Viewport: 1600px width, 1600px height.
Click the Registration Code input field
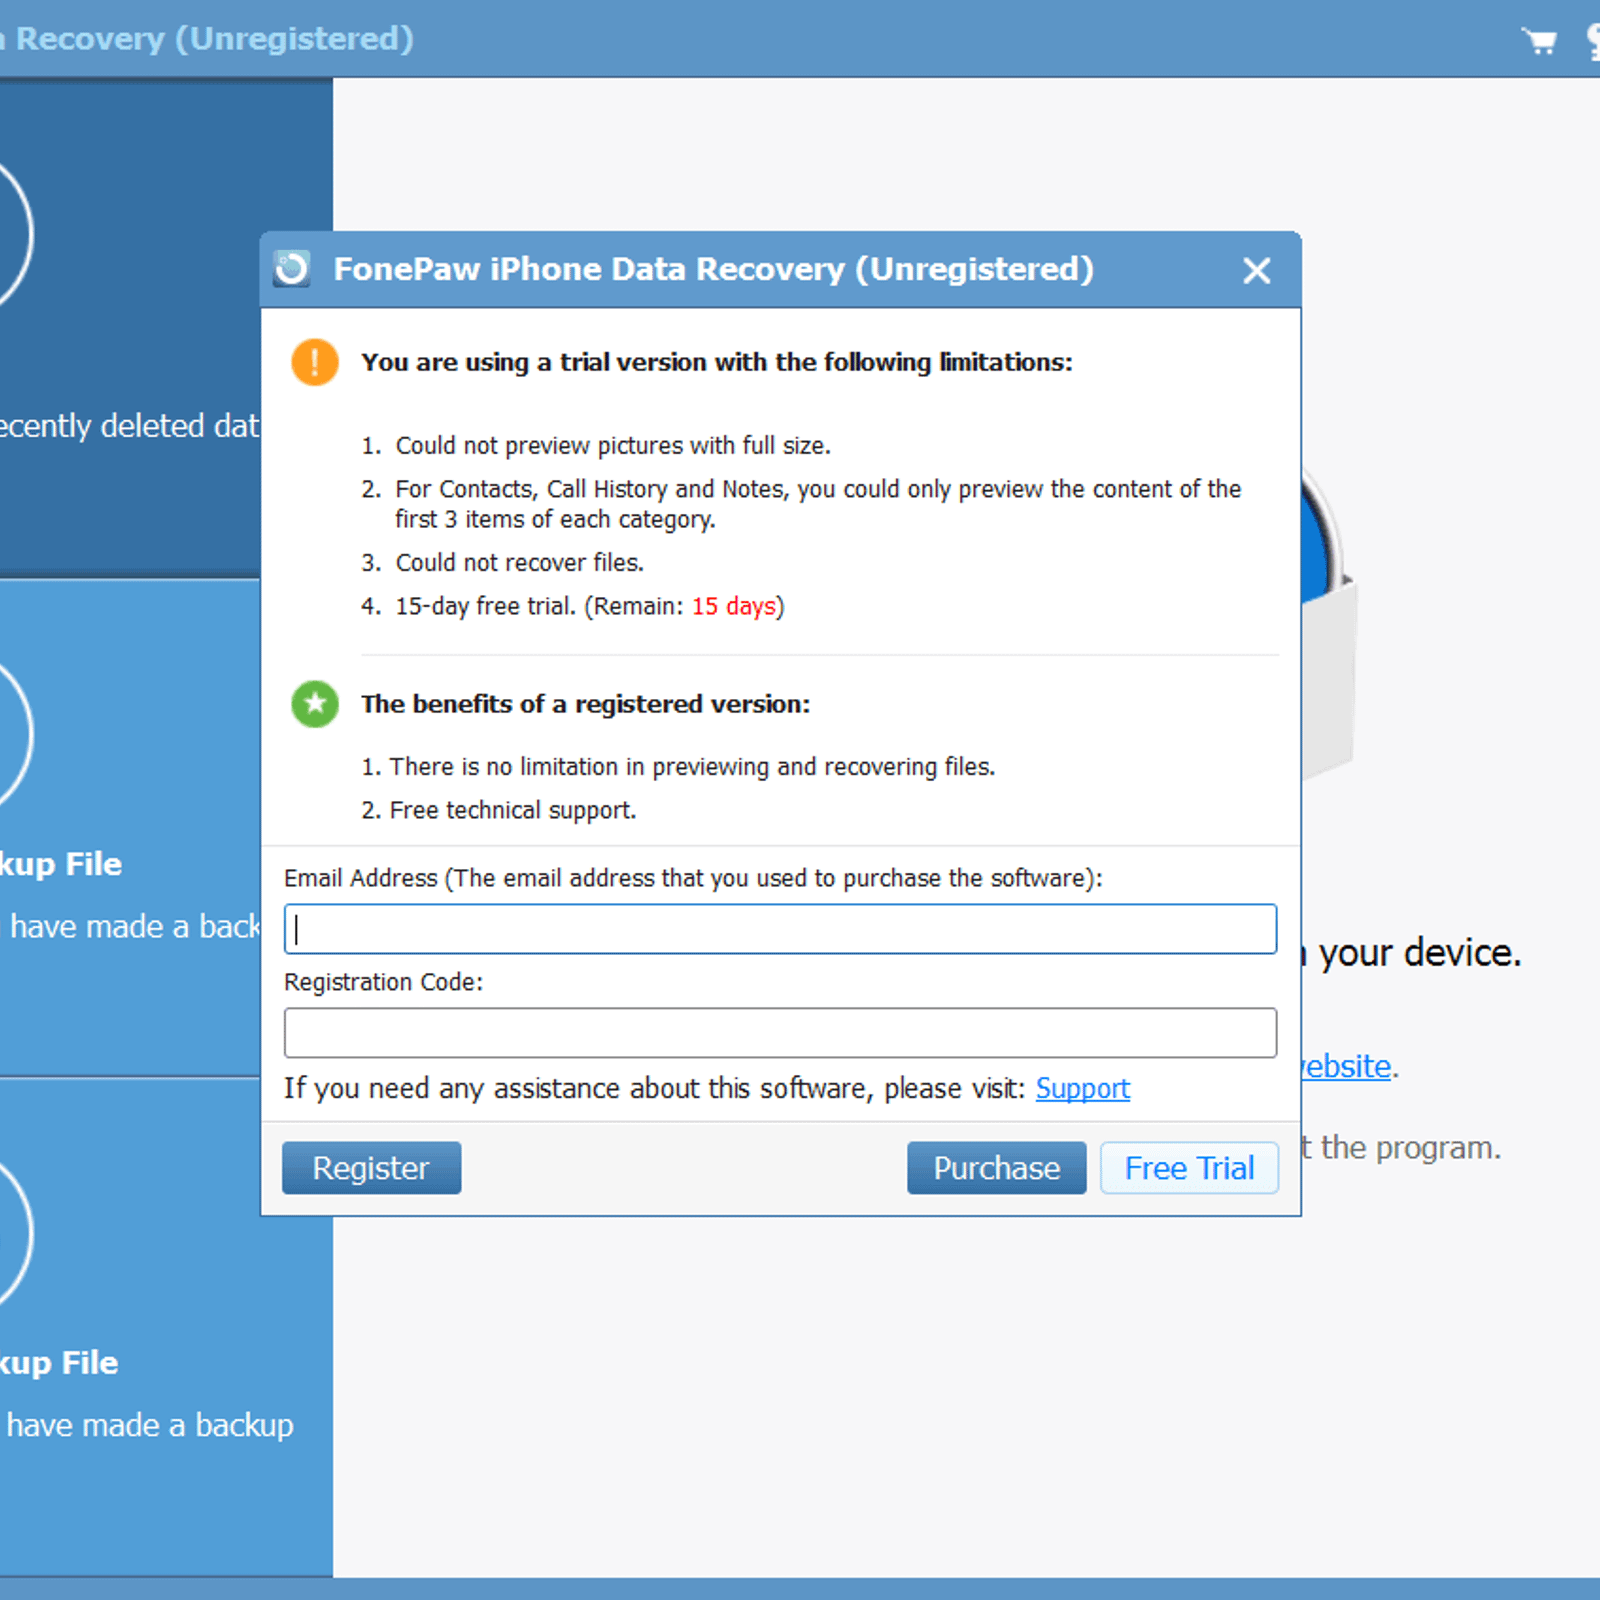780,1033
